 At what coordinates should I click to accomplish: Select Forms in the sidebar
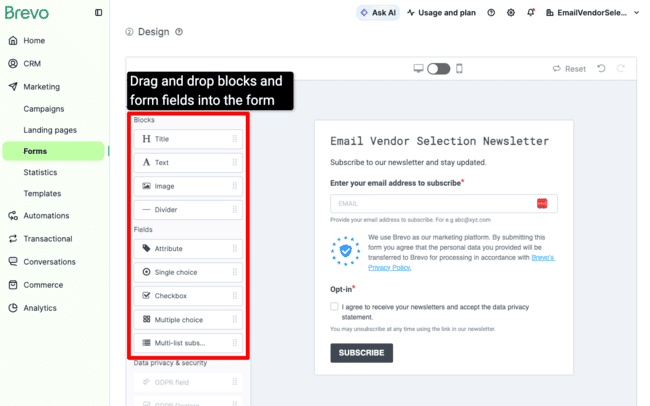53,151
